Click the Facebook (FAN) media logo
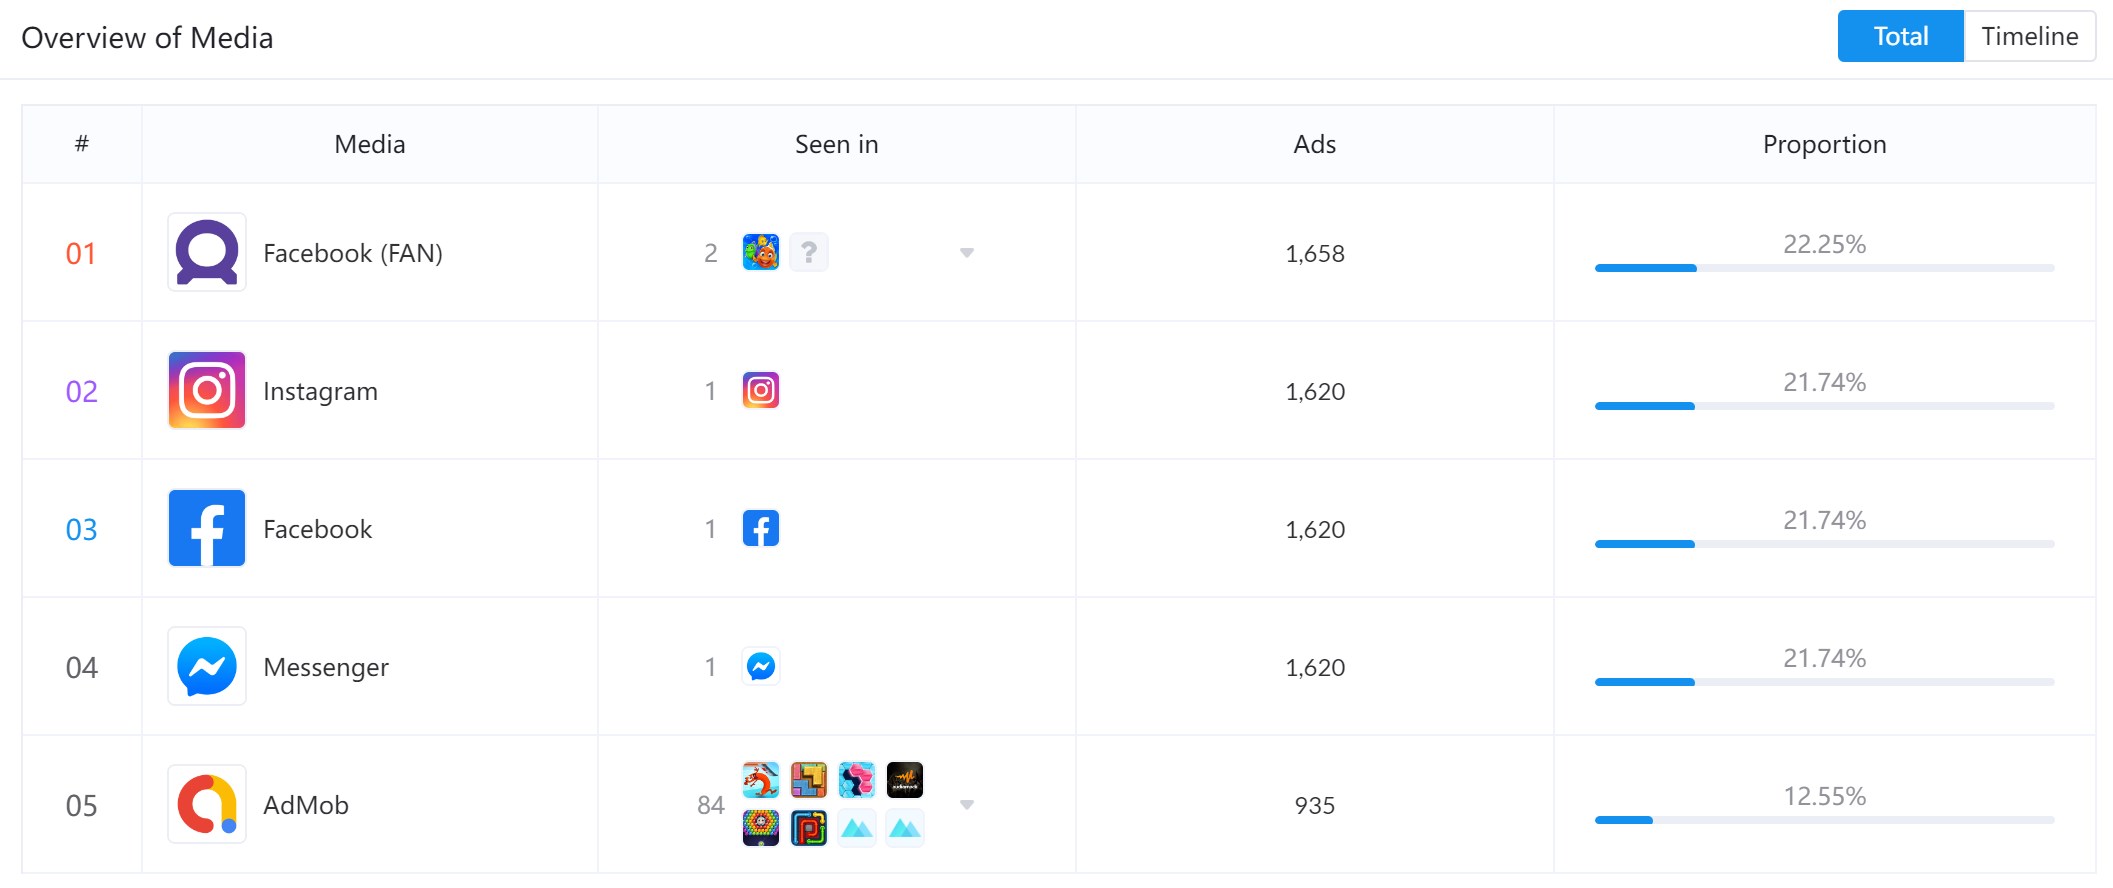This screenshot has width=2113, height=888. (207, 253)
